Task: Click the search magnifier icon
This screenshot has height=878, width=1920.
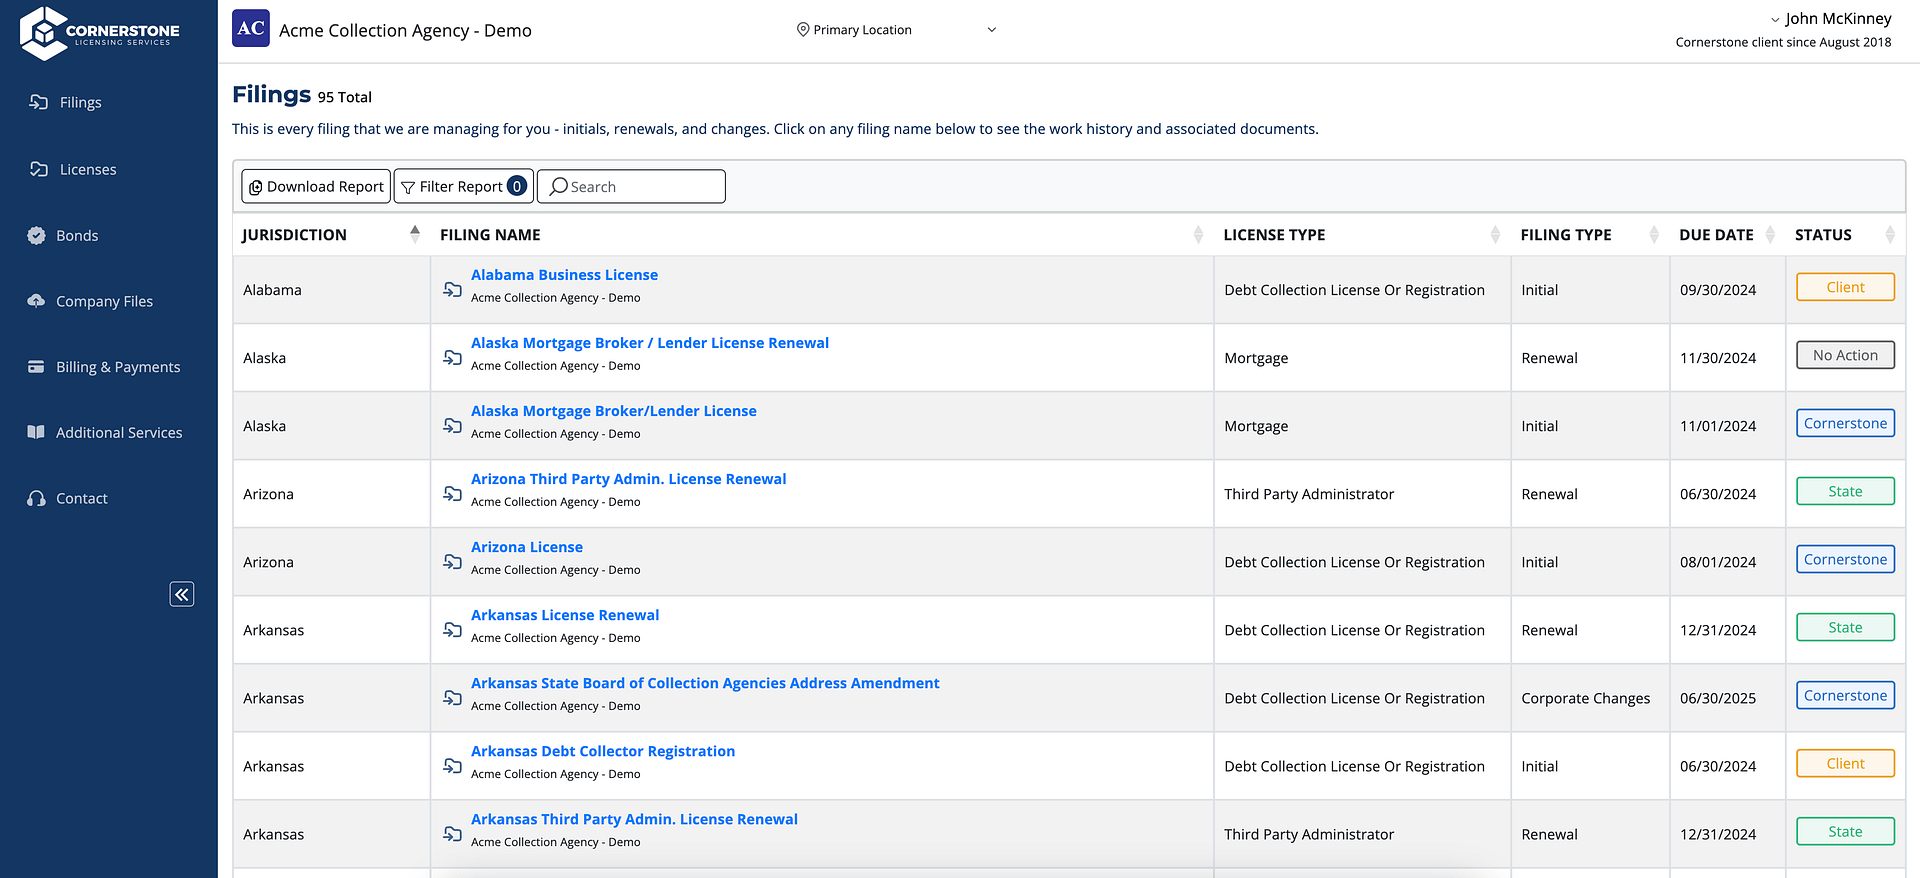Action: 559,186
